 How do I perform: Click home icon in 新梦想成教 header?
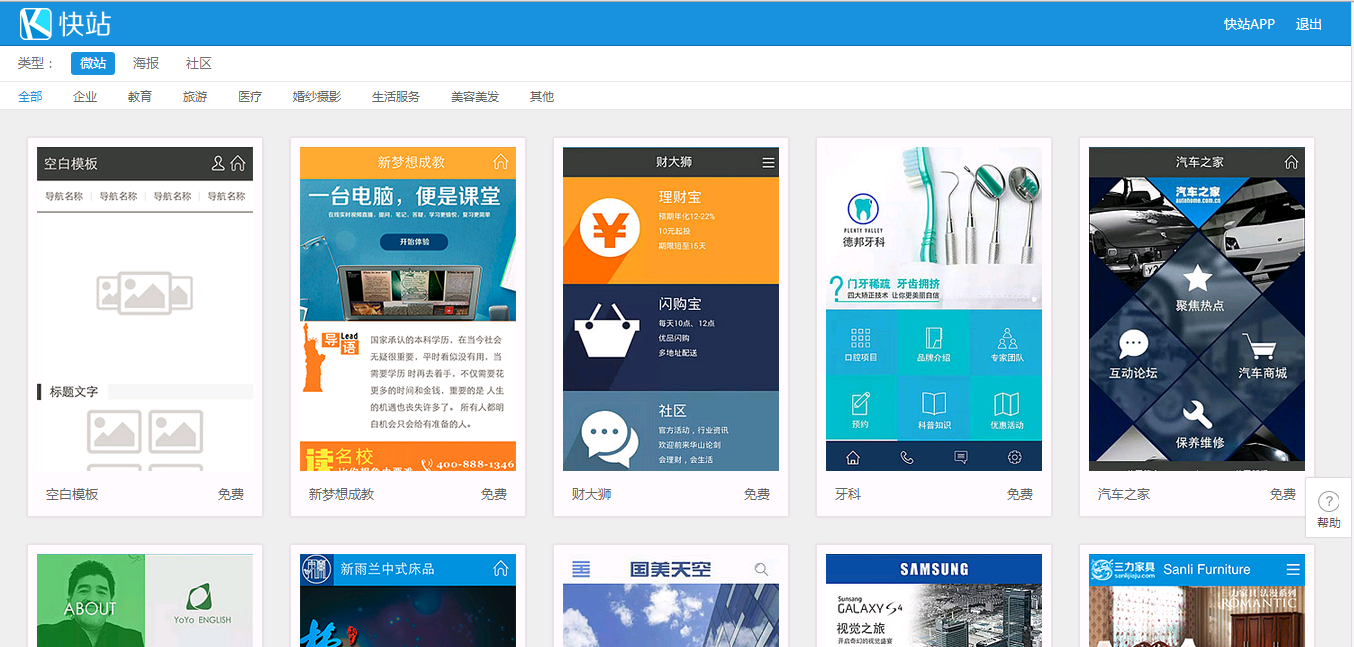501,162
